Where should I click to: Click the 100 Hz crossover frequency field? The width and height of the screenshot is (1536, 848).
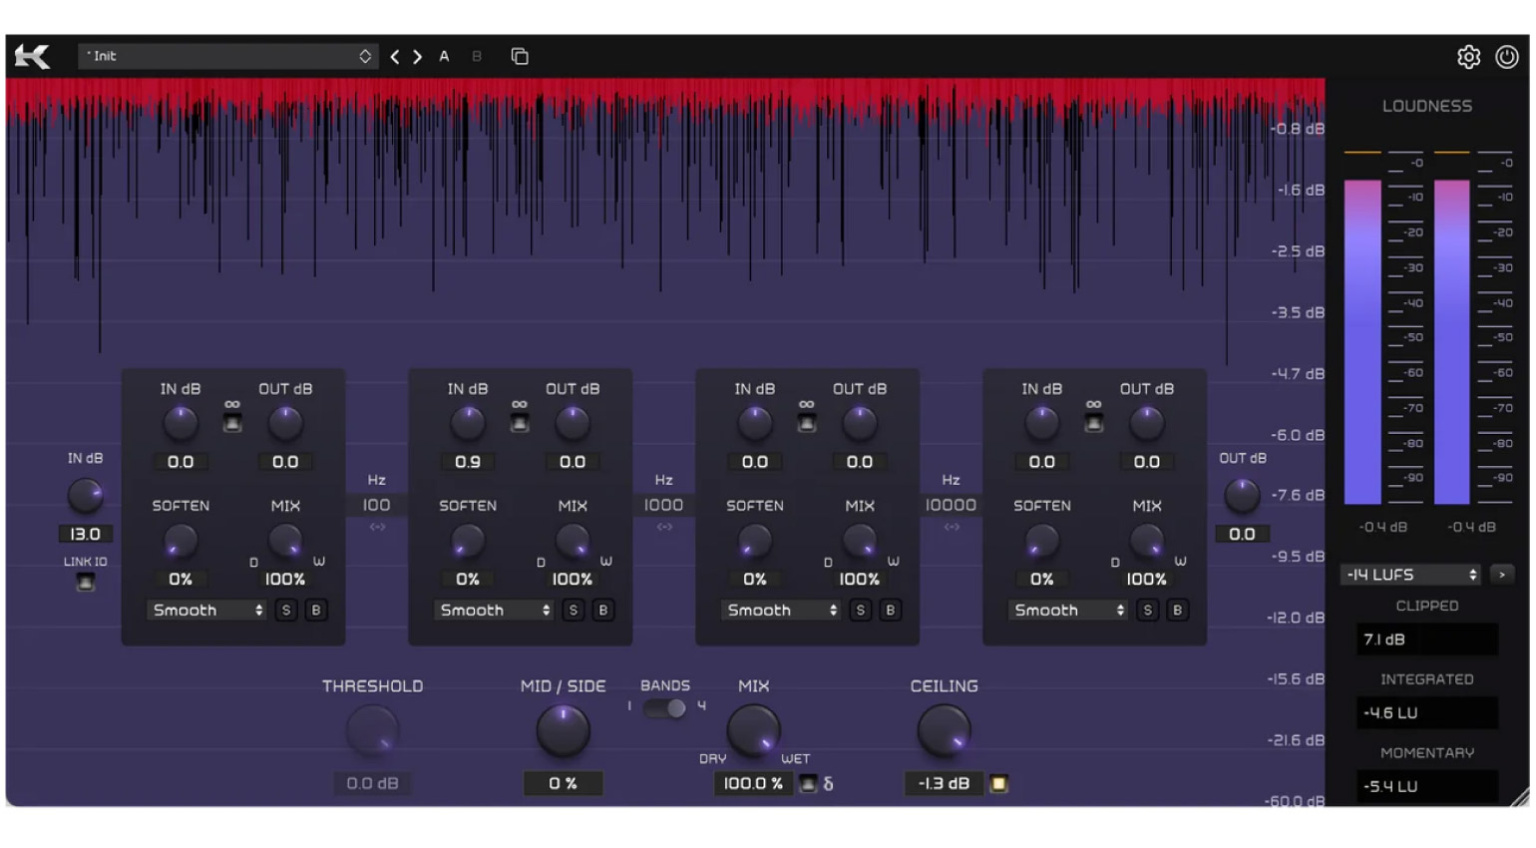click(377, 505)
